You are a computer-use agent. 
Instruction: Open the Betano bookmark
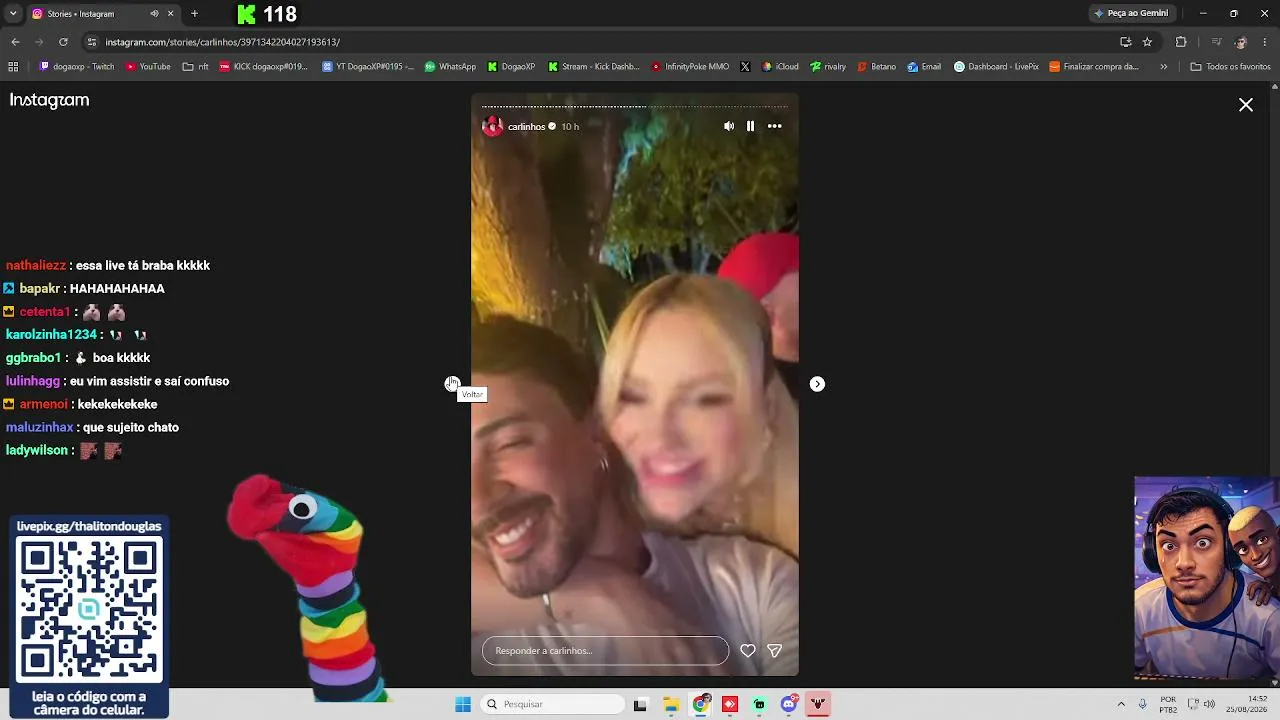pyautogui.click(x=876, y=67)
